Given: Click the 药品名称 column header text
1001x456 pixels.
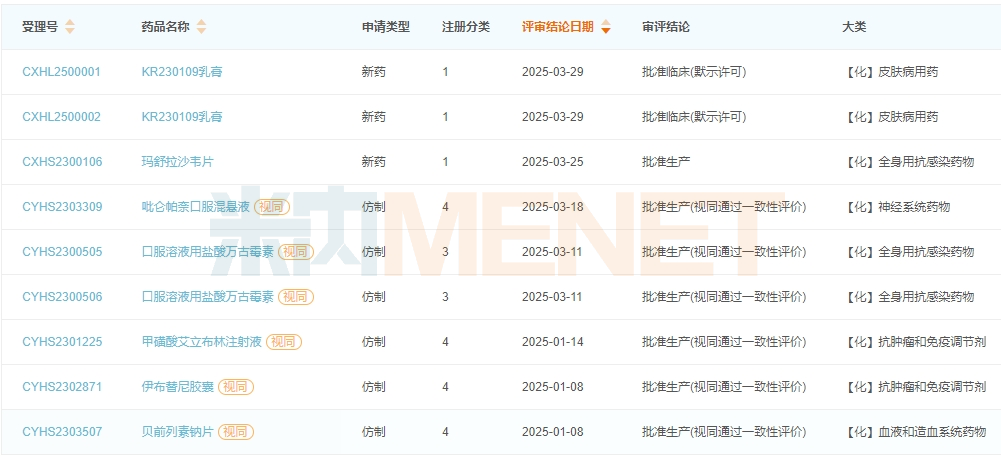Looking at the screenshot, I should pos(165,27).
